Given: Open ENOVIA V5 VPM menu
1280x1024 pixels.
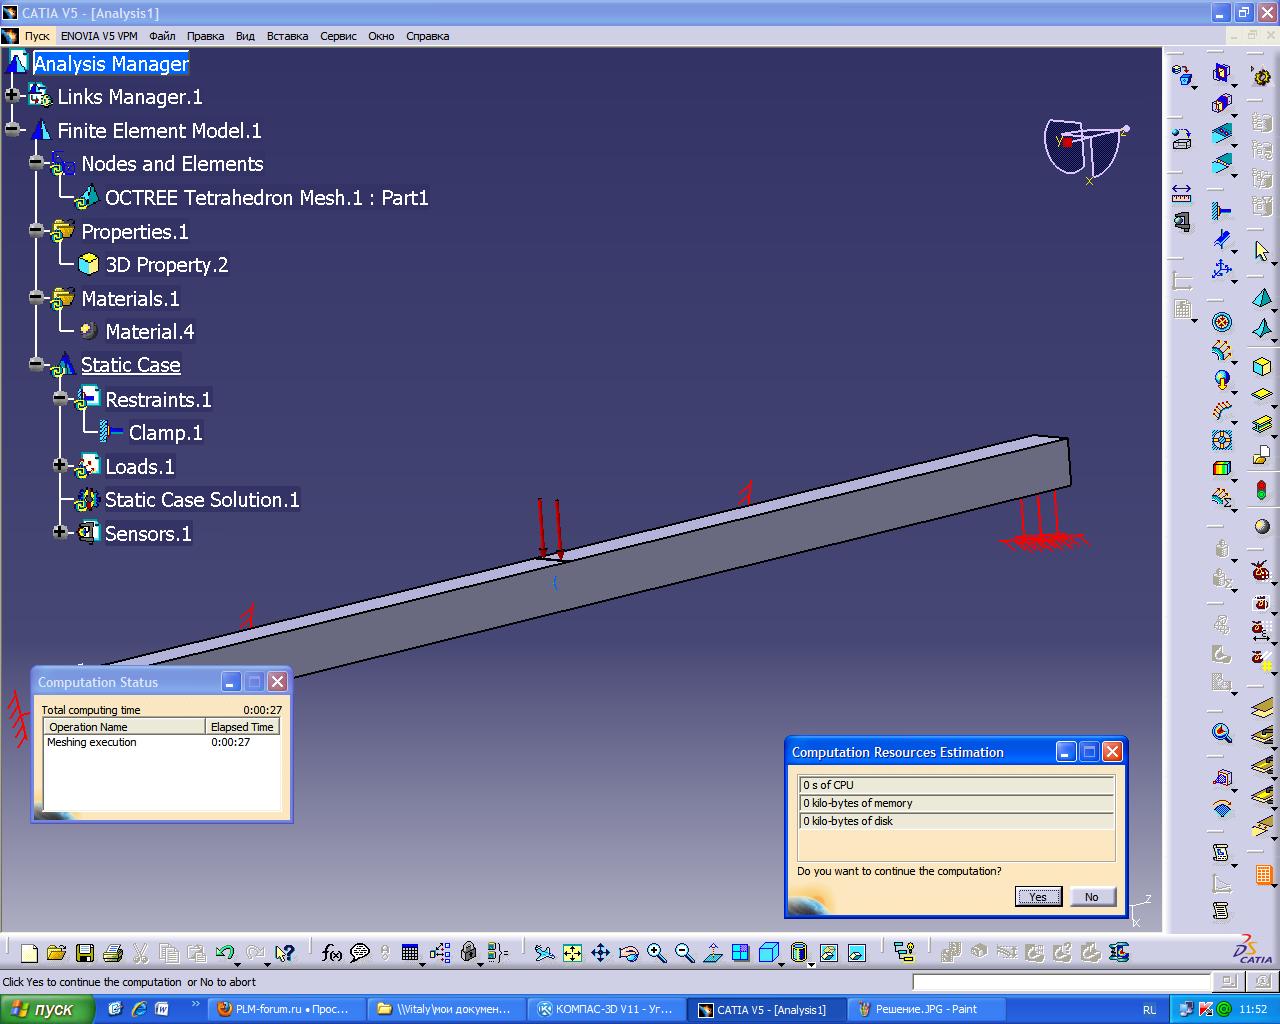Looking at the screenshot, I should 99,36.
